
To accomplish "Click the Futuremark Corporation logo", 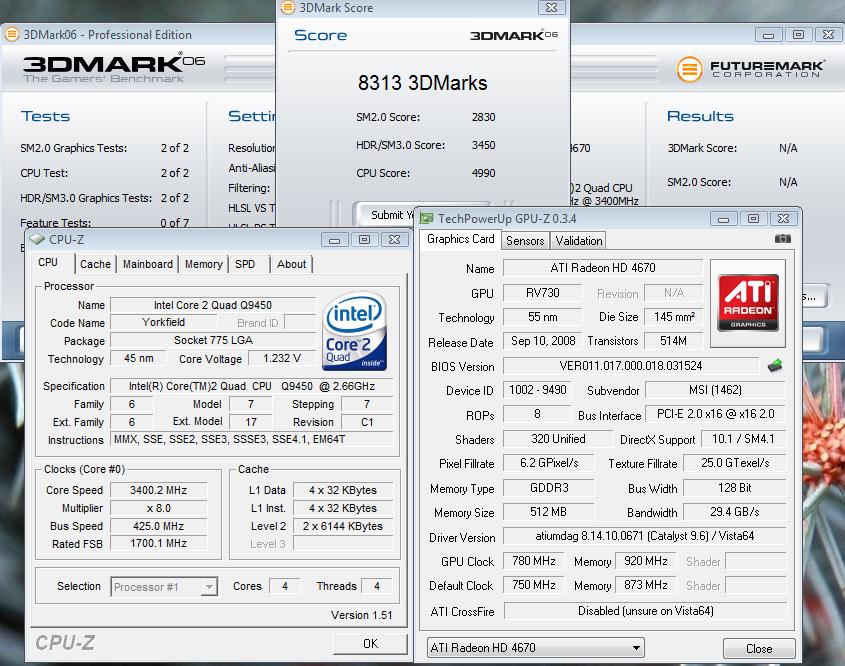I will (750, 69).
